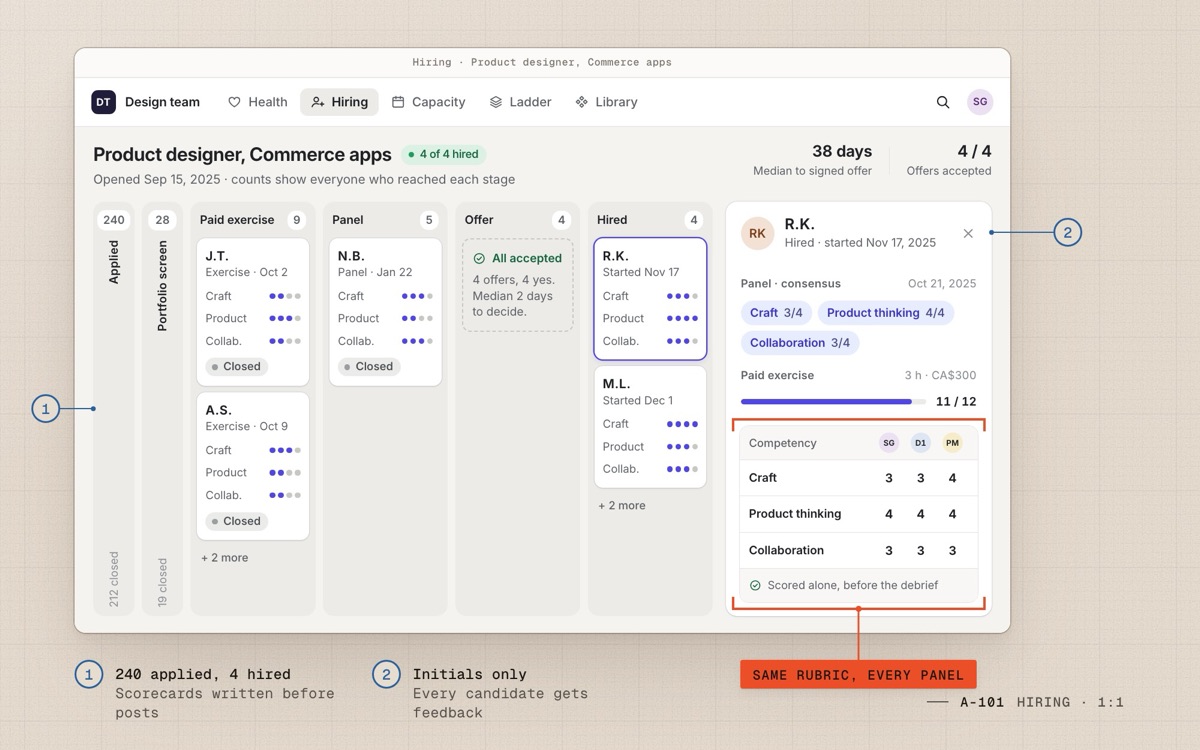
Task: Click the Product thinking 4/4 chip
Action: pos(886,313)
